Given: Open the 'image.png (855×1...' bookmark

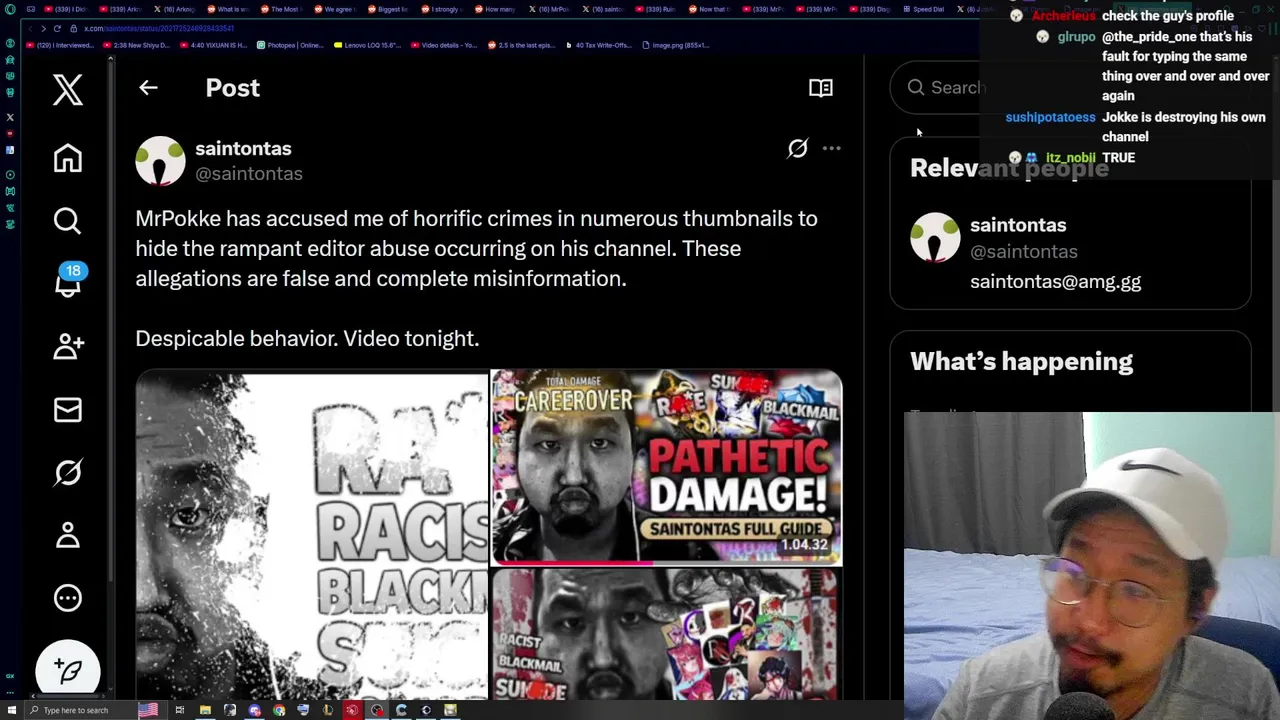Looking at the screenshot, I should [x=675, y=45].
